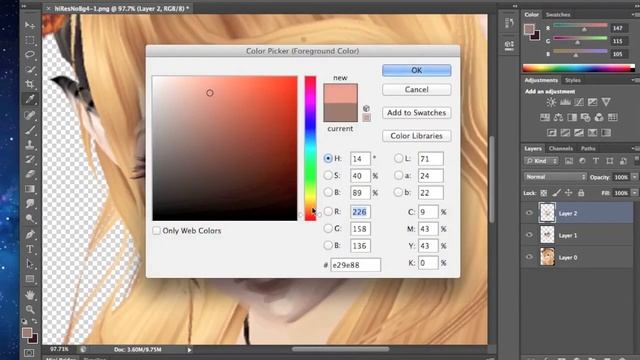
Task: Select the Move tool in the toolbar
Action: tap(30, 25)
